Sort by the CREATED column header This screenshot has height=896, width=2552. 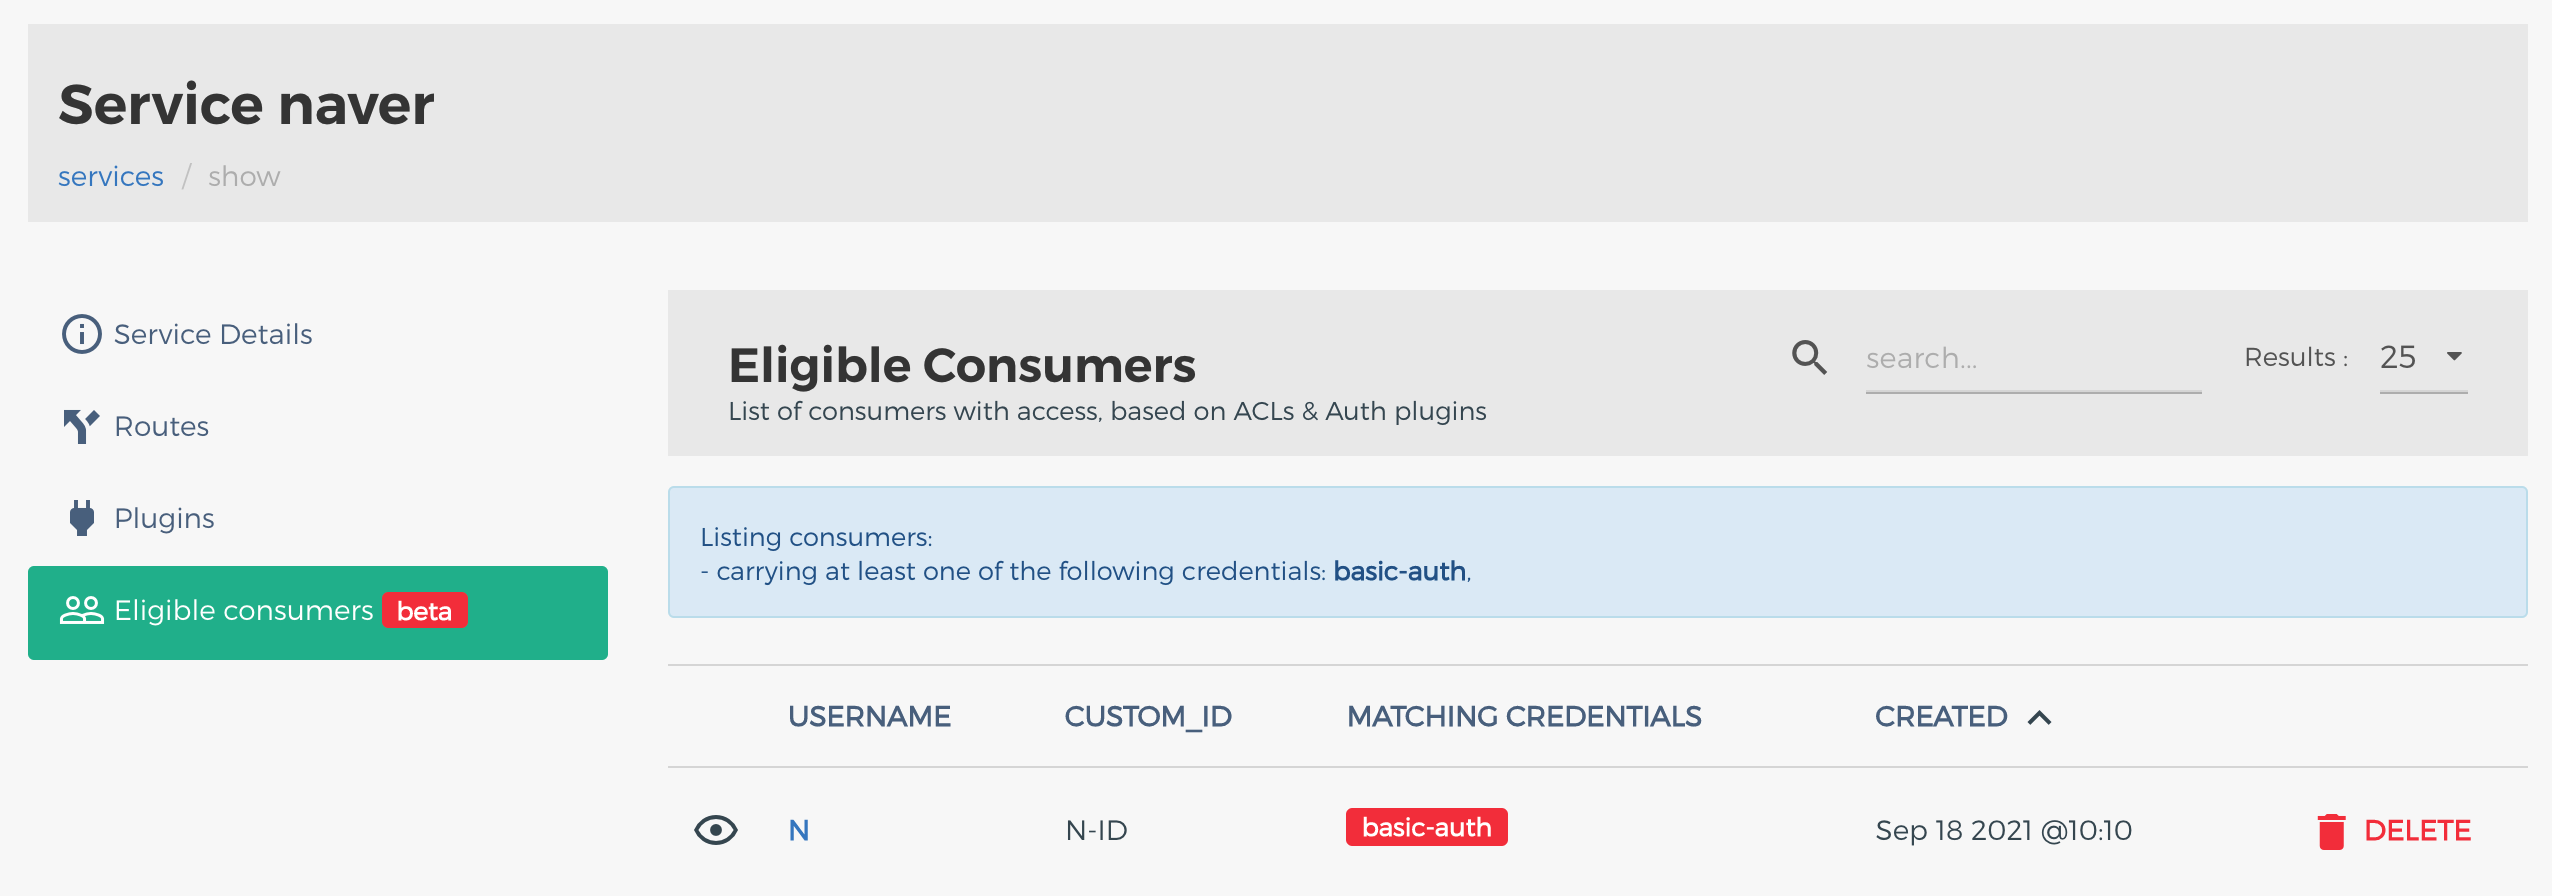point(1940,717)
